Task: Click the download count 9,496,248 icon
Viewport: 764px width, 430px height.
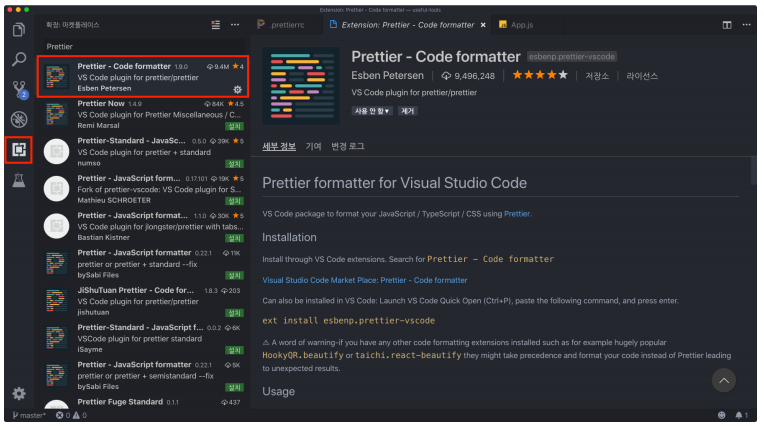Action: (x=446, y=76)
